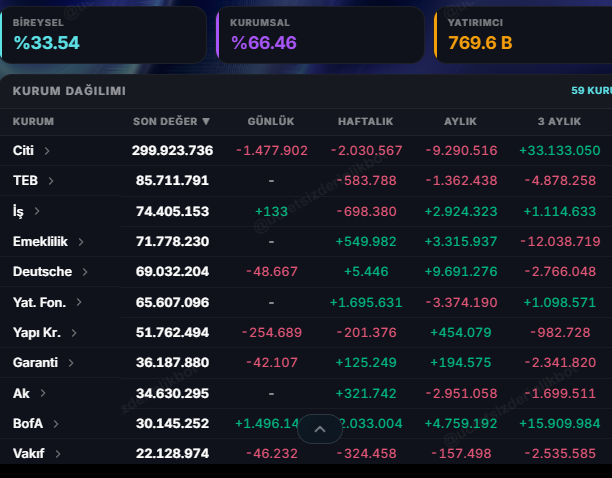Click Yapı Kr. monthly change +454.079
The height and width of the screenshot is (478, 612).
(x=461, y=332)
